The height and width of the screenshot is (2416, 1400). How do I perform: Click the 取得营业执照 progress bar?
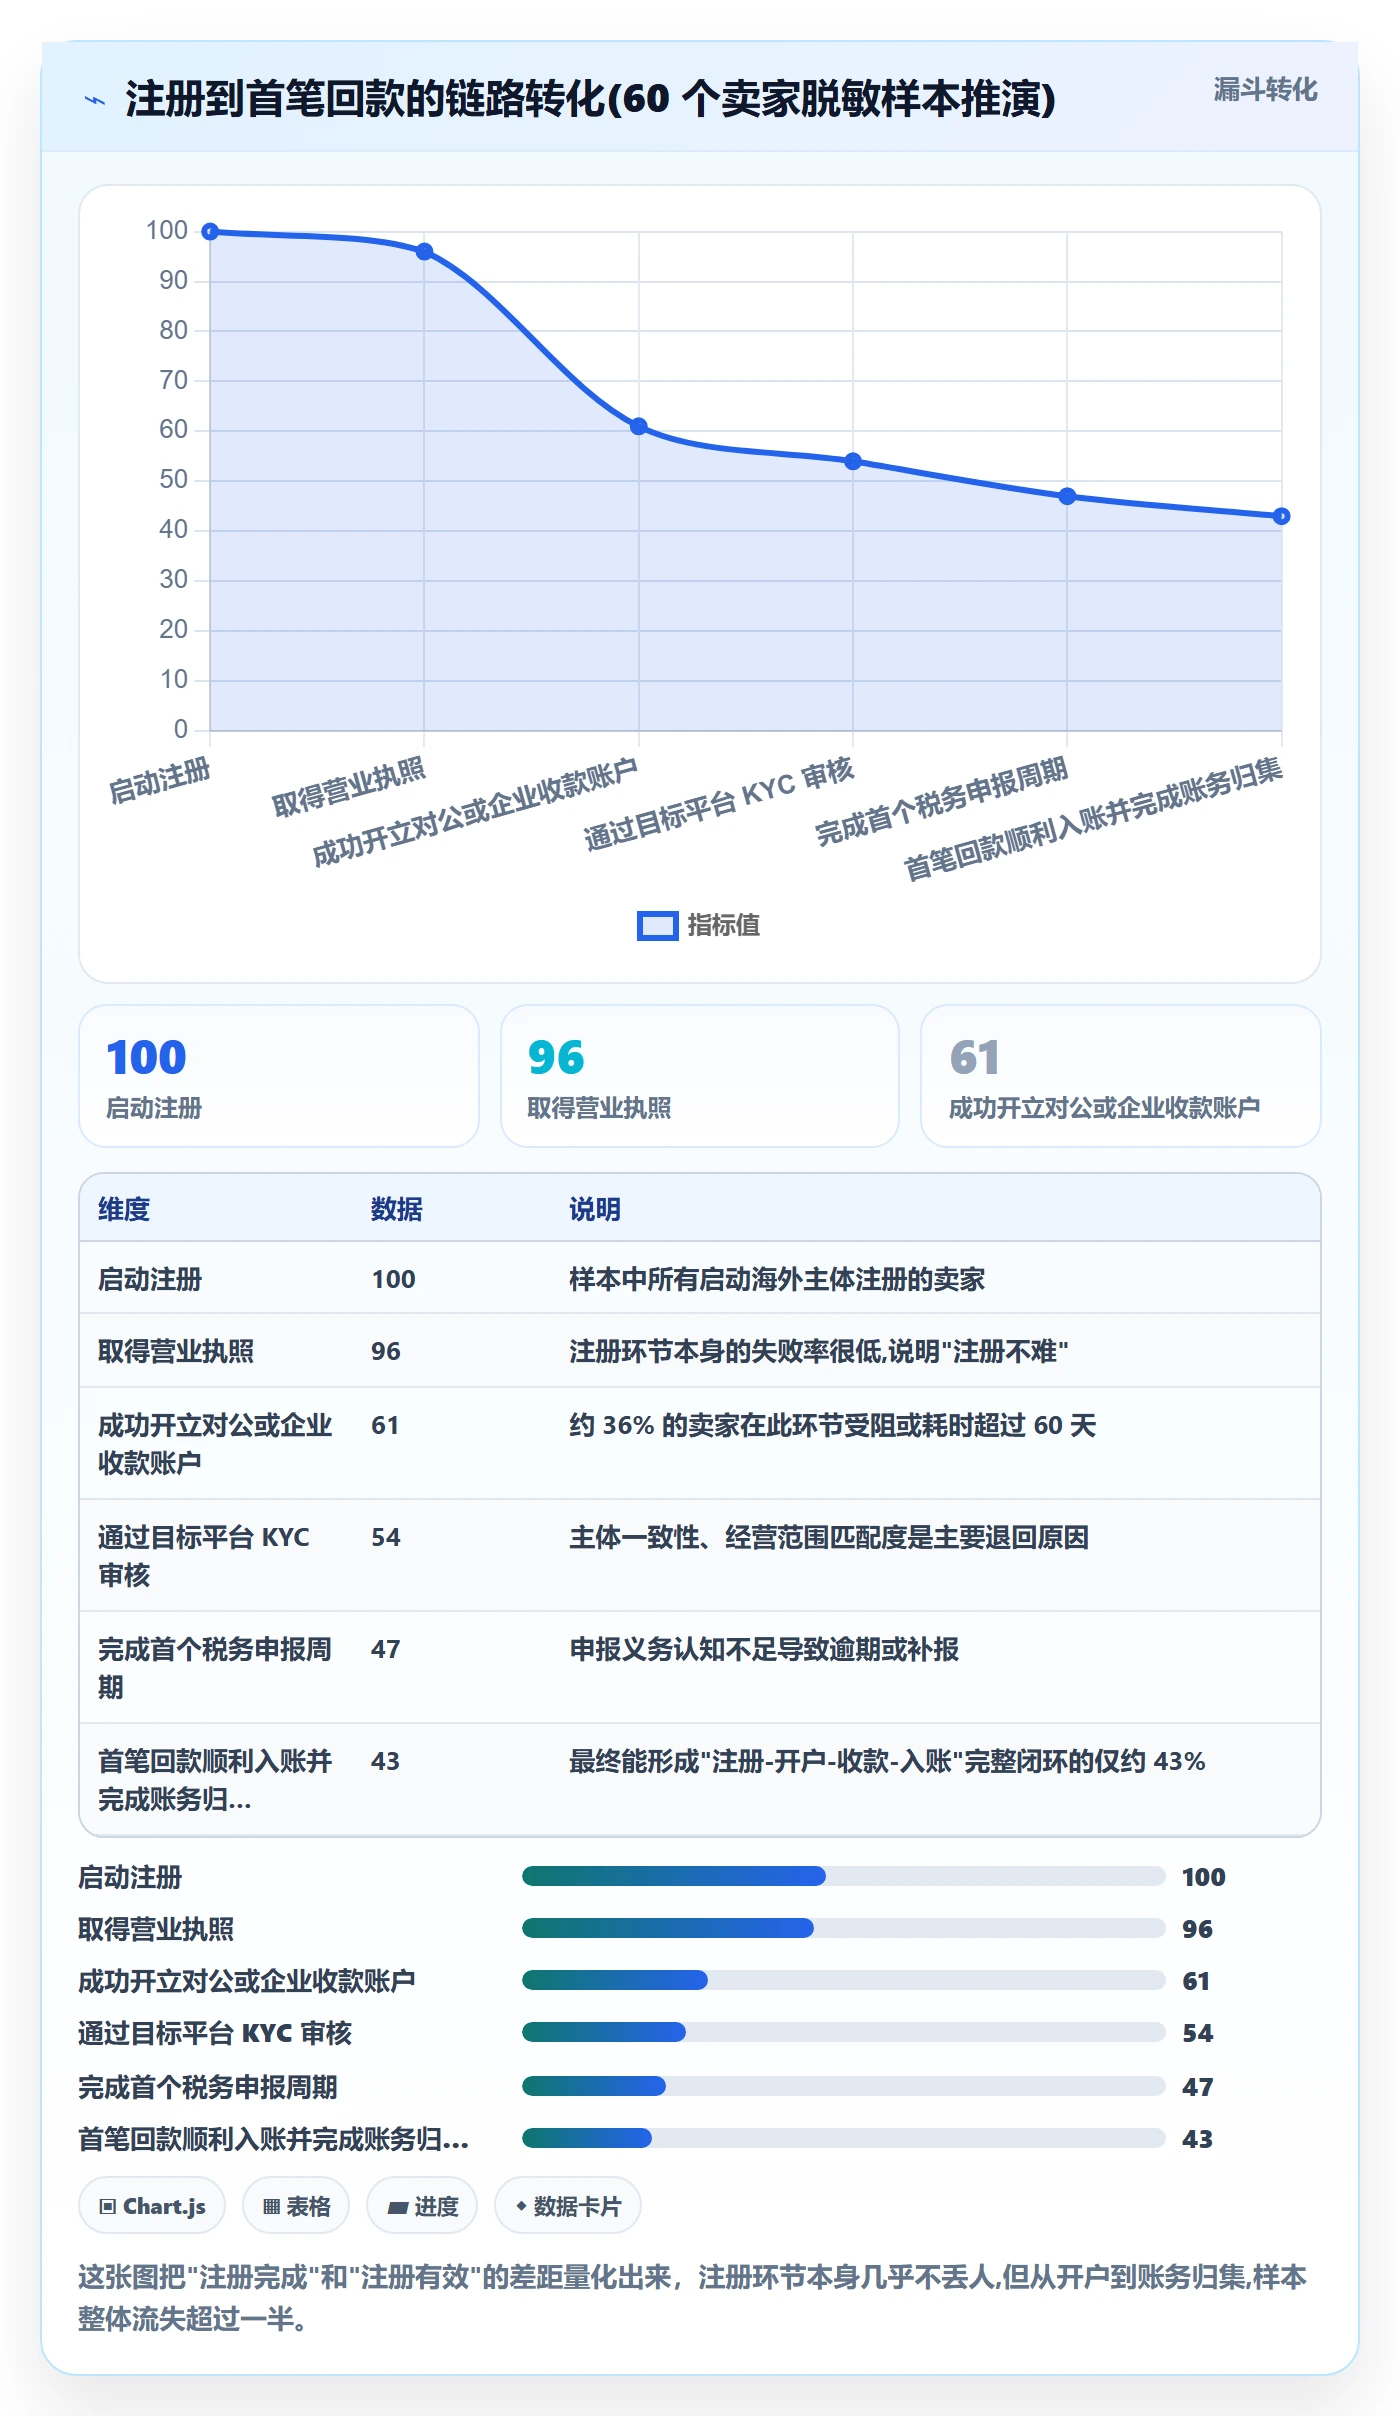[843, 1928]
